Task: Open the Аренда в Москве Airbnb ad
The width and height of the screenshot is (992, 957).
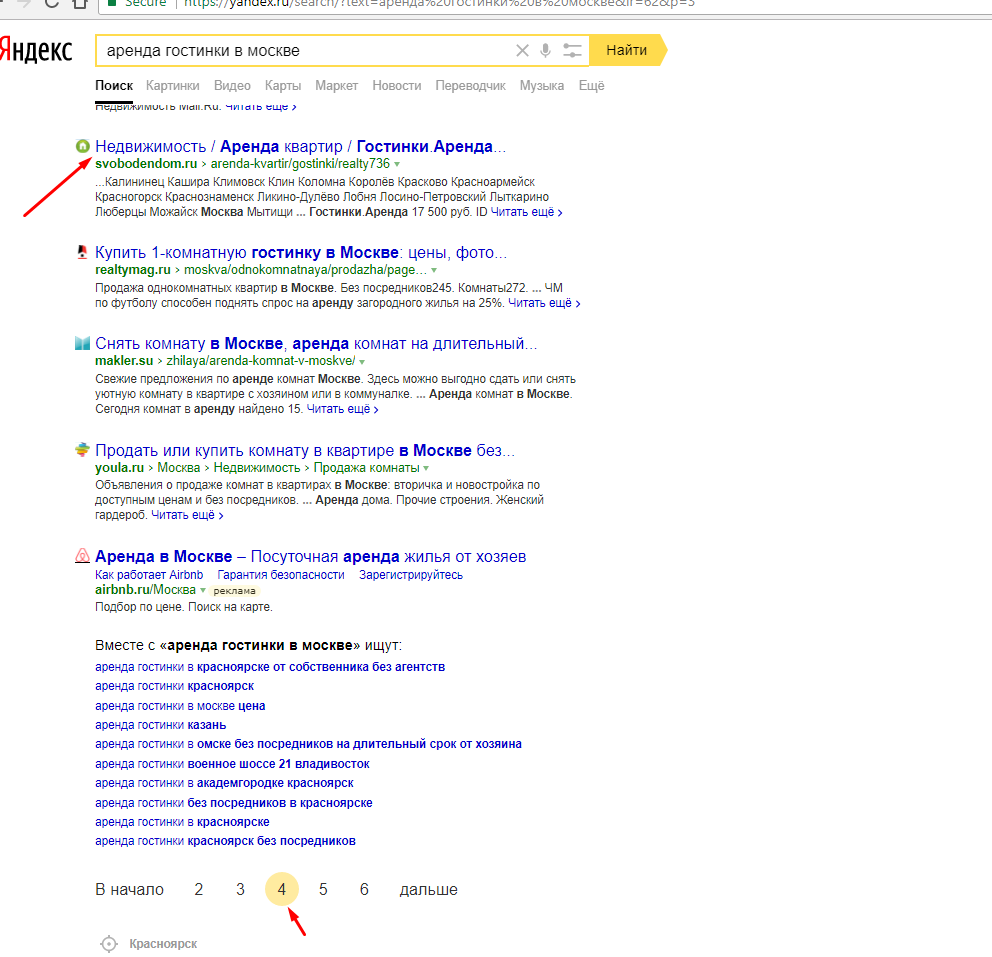Action: click(x=311, y=556)
